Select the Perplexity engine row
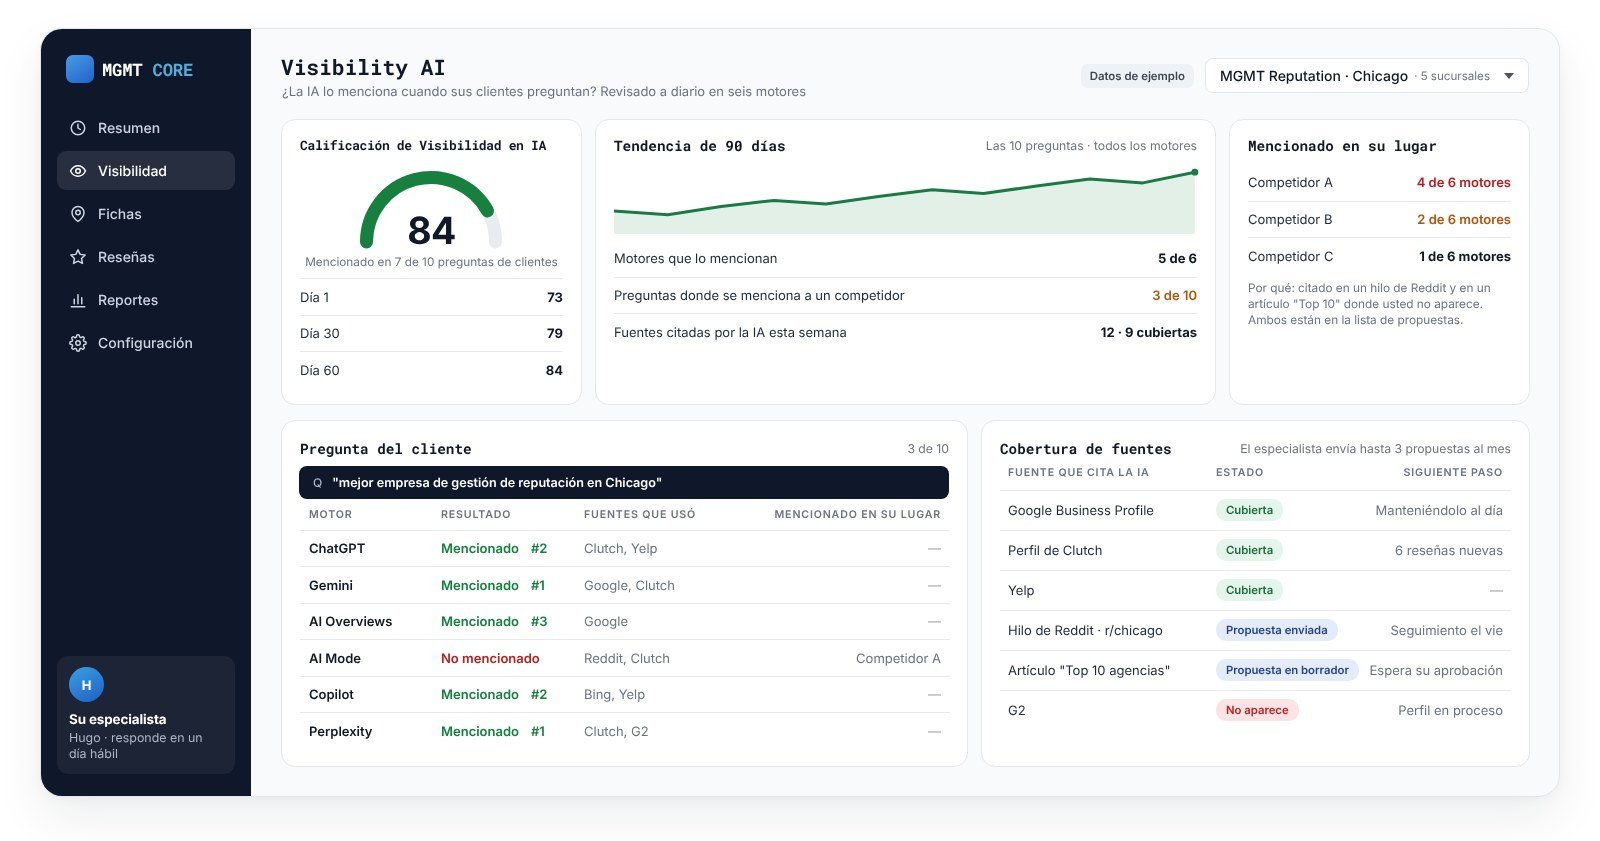The height and width of the screenshot is (841, 1600). pyautogui.click(x=624, y=731)
